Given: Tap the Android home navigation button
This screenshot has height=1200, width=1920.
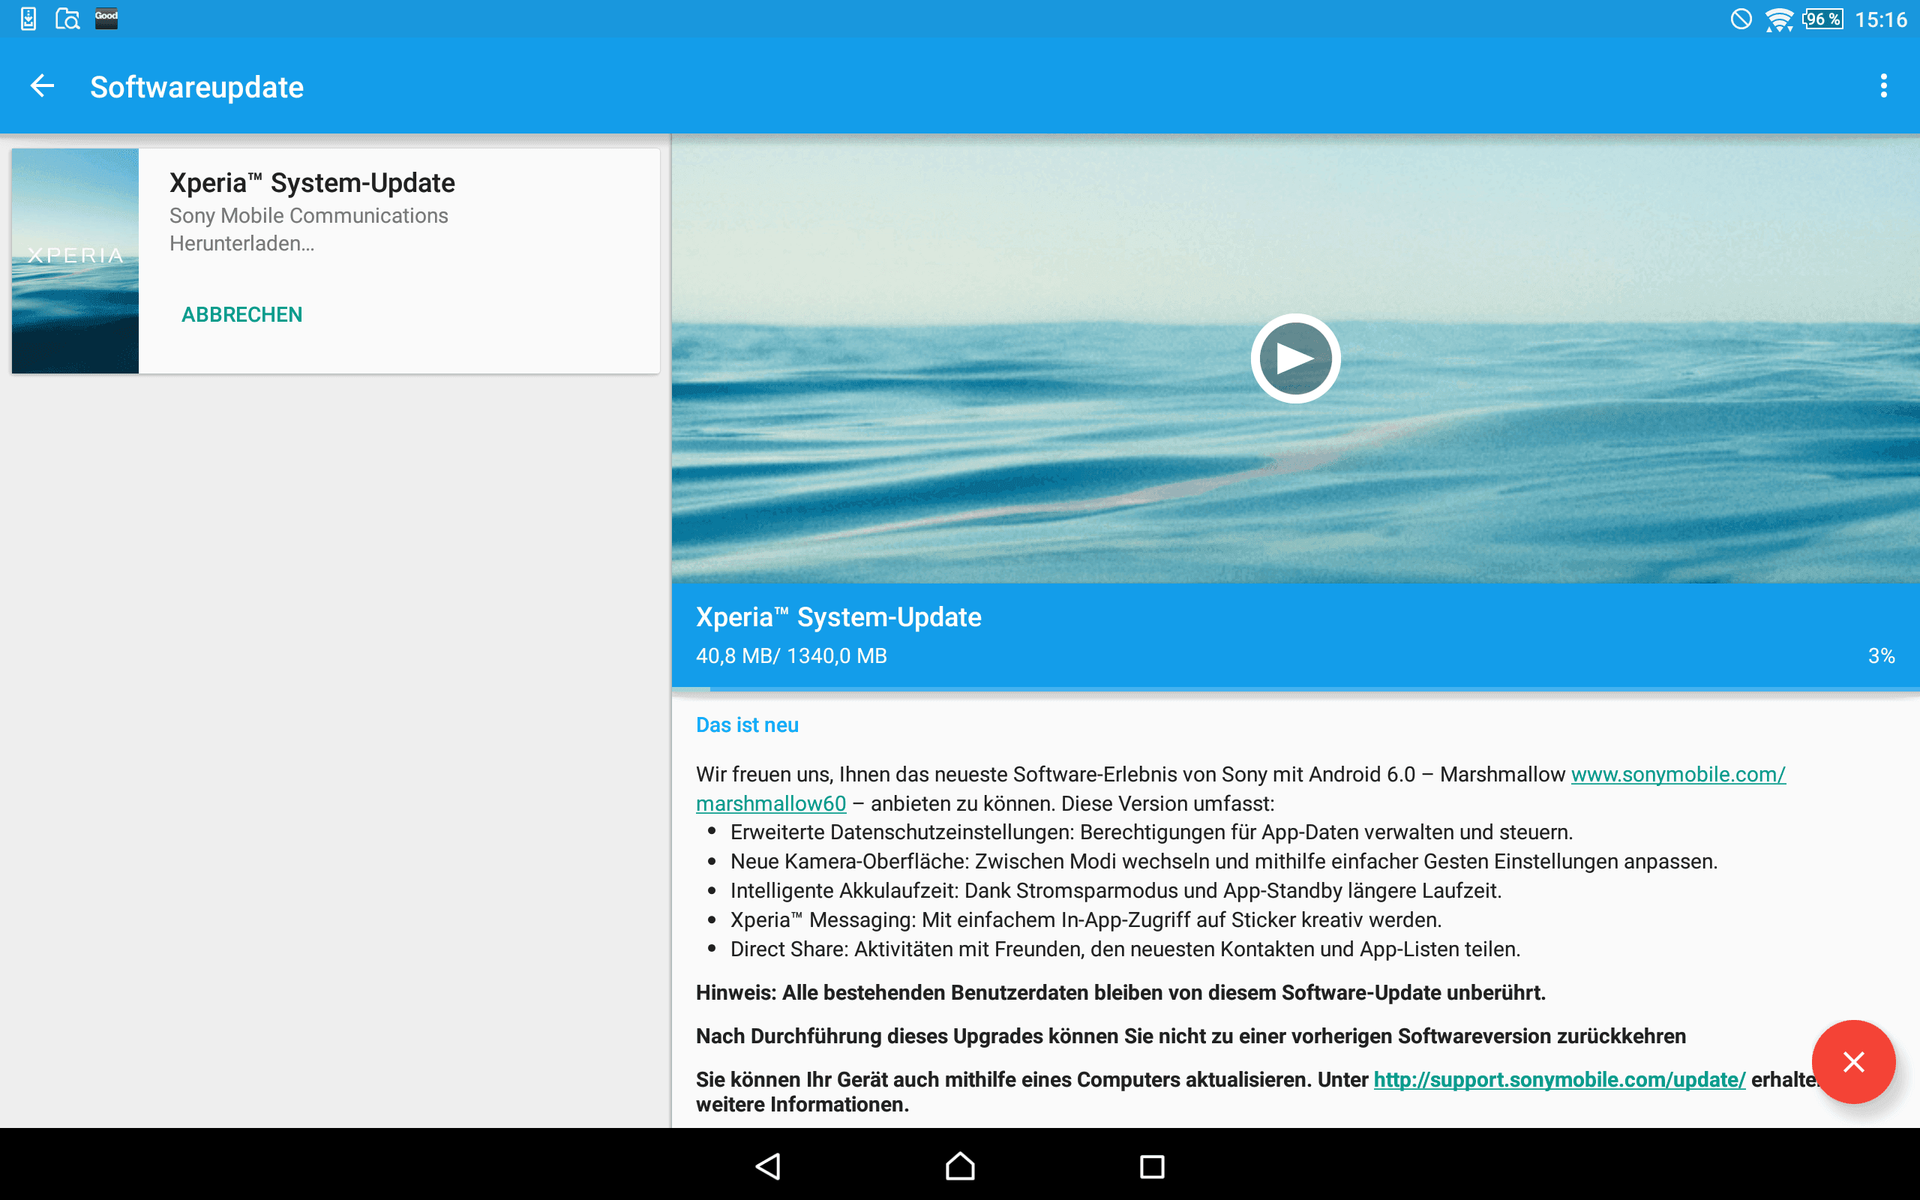Looking at the screenshot, I should tap(960, 1166).
